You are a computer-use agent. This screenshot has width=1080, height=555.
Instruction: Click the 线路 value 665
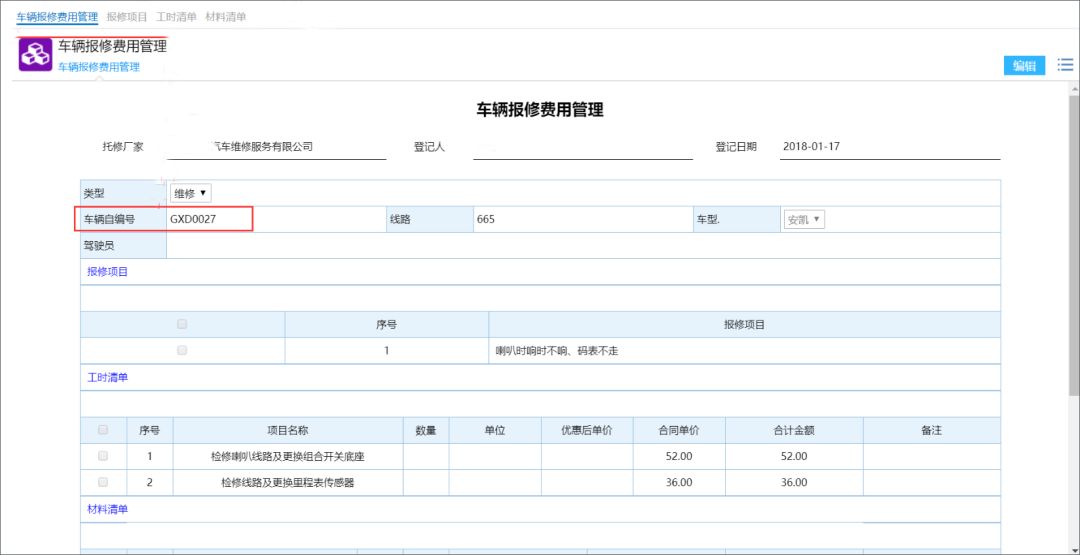486,220
